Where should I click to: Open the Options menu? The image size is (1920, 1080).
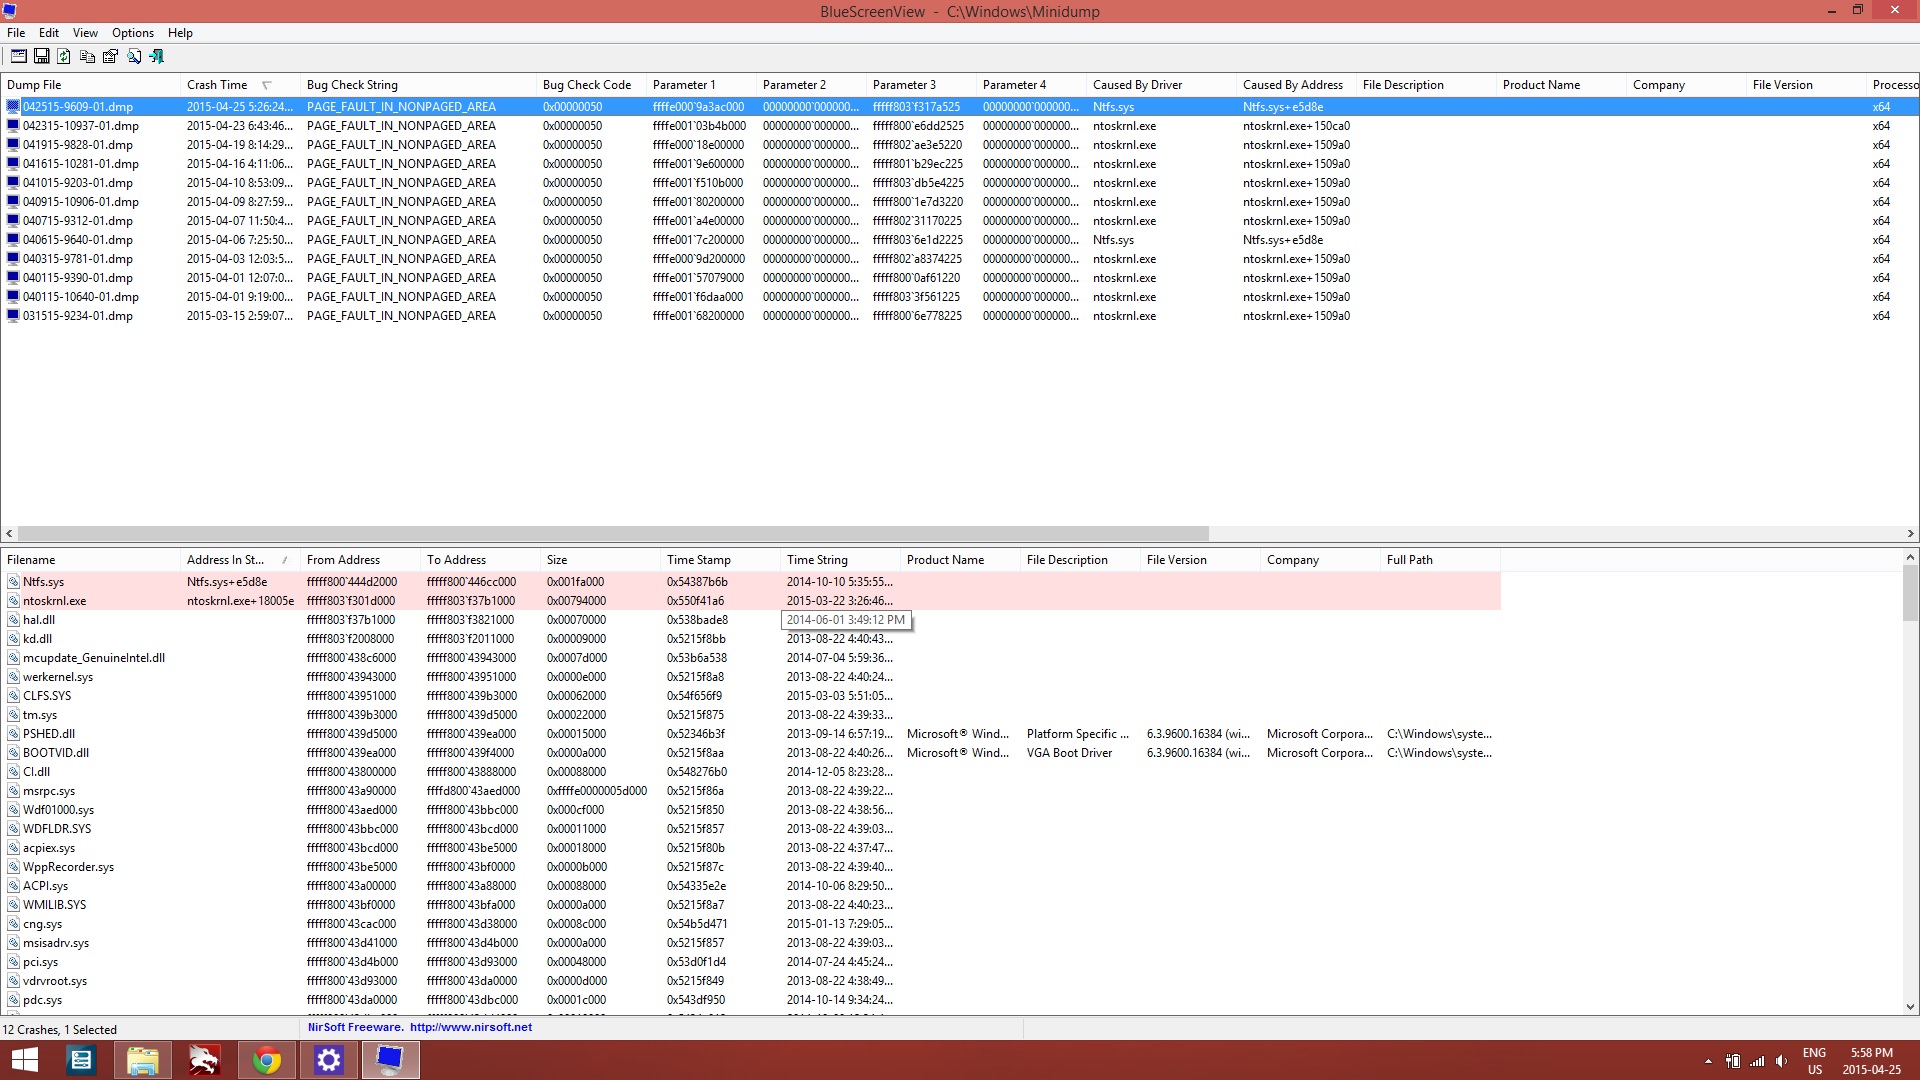[x=132, y=33]
